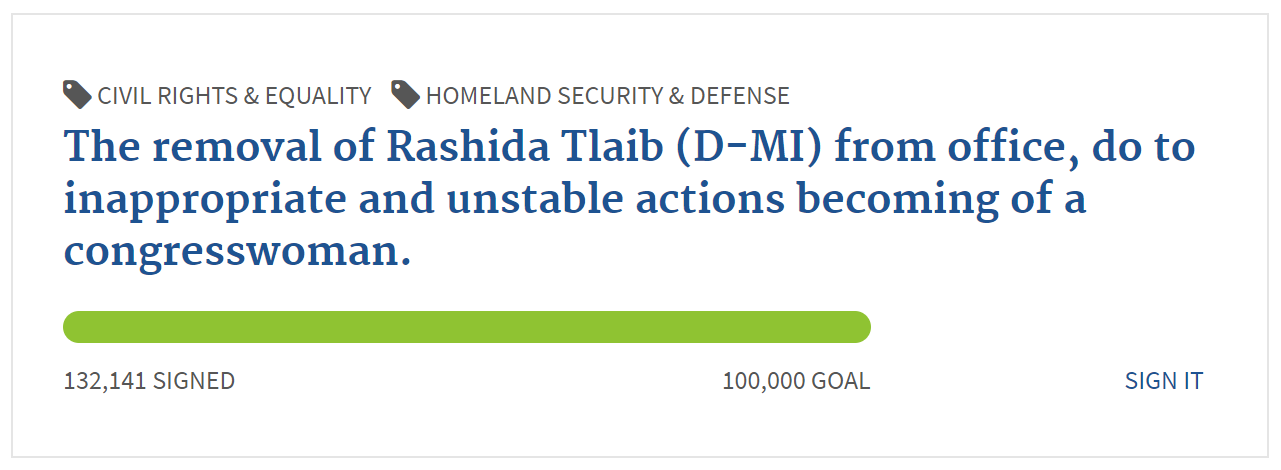Open the Civil Rights & Equality category
1281x470 pixels.
(234, 96)
